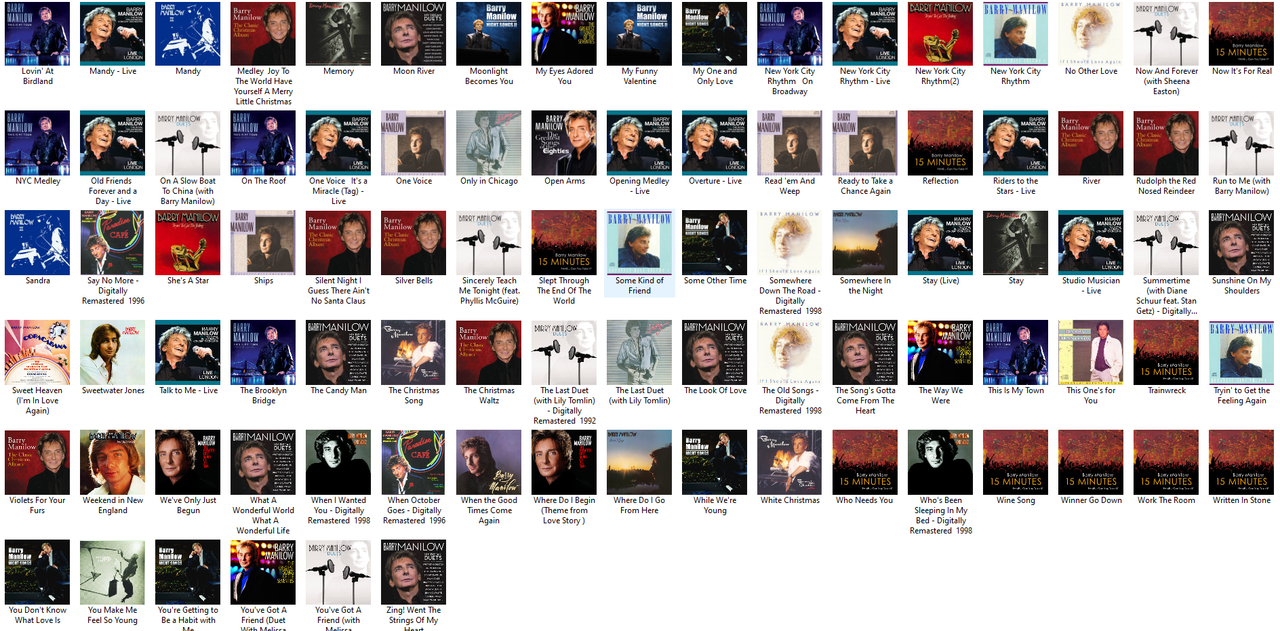
Task: Select Some Other Time file icon
Action: coord(714,243)
